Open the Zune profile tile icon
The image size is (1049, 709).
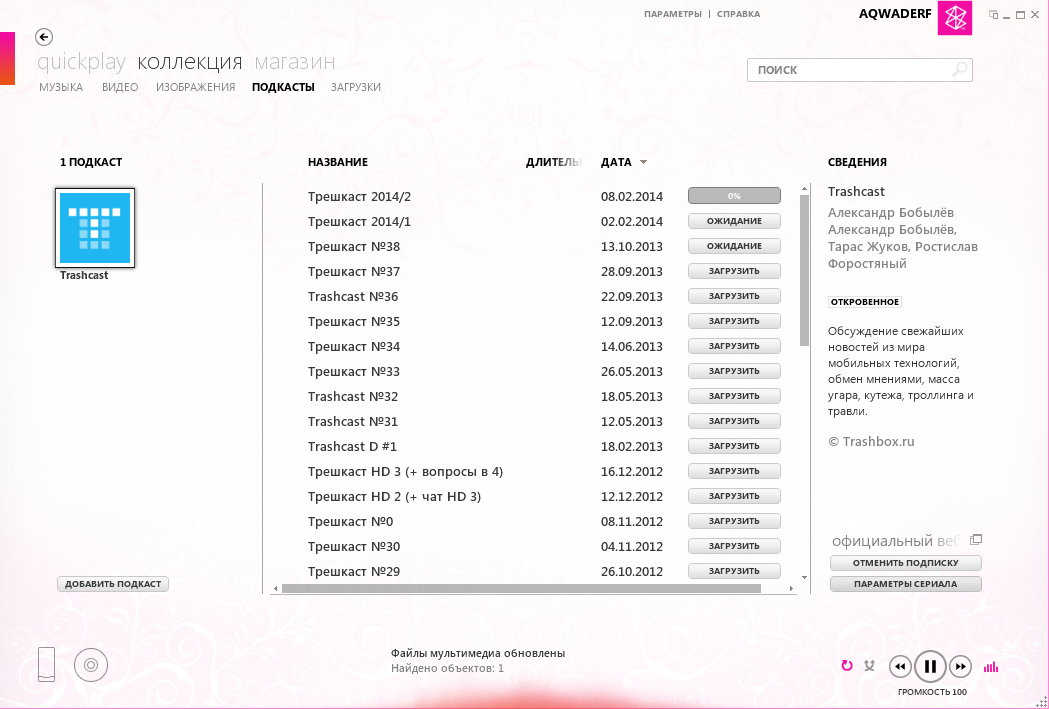pos(955,17)
